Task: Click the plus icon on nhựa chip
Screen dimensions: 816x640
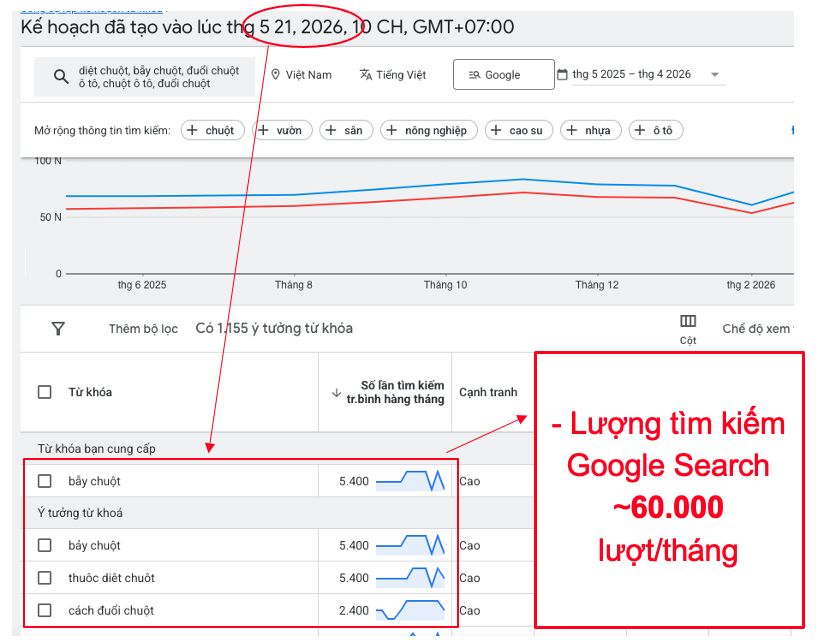Action: coord(571,130)
